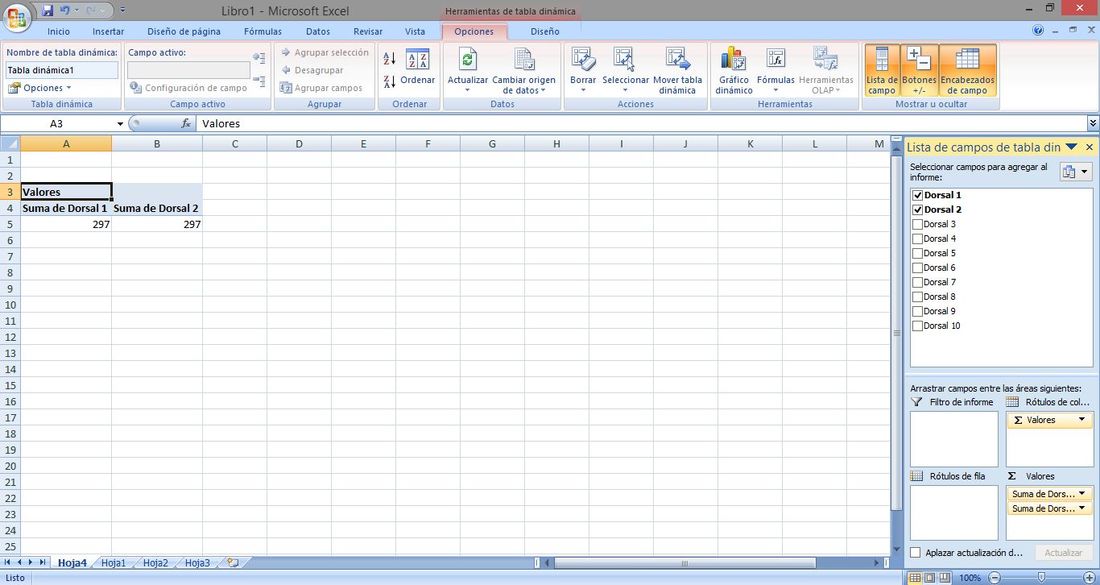Select the Hoja2 sheet tab

click(x=156, y=563)
